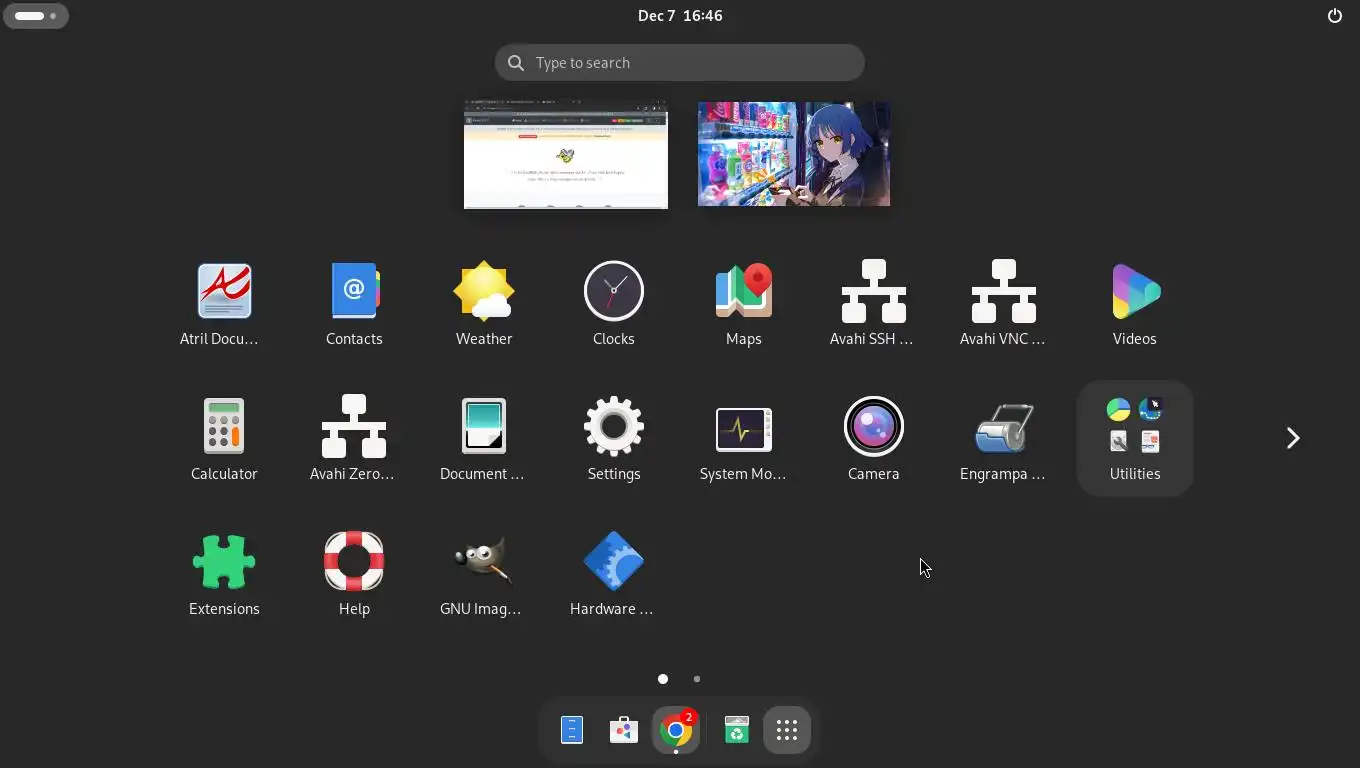Image resolution: width=1360 pixels, height=768 pixels.
Task: Switch to the browser workspace thumbnail
Action: (566, 154)
